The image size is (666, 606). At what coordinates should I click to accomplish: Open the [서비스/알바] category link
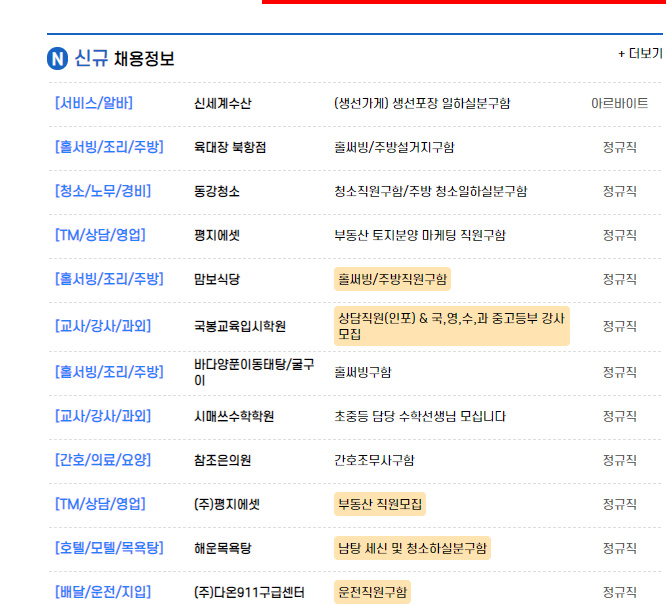coord(94,103)
